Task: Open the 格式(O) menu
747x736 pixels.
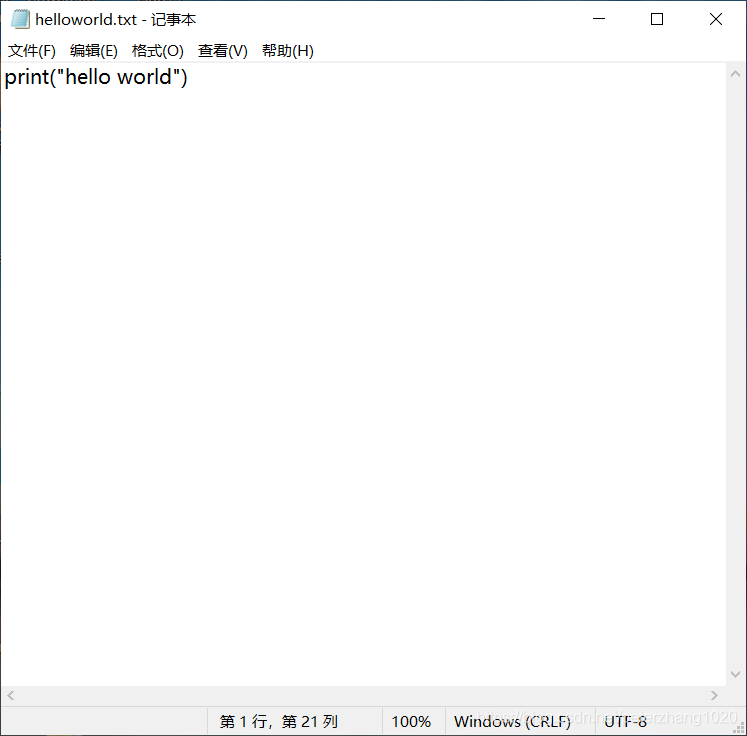Action: [157, 50]
